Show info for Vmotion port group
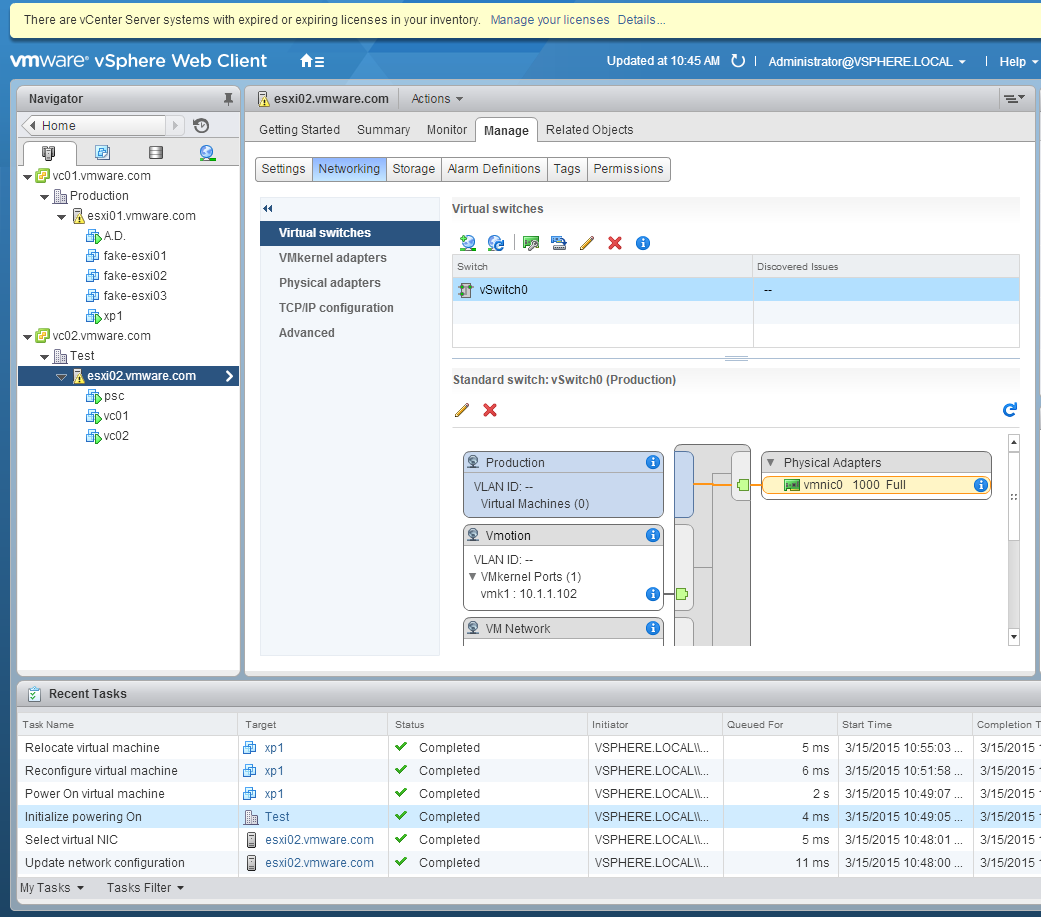This screenshot has width=1041, height=917. tap(653, 535)
